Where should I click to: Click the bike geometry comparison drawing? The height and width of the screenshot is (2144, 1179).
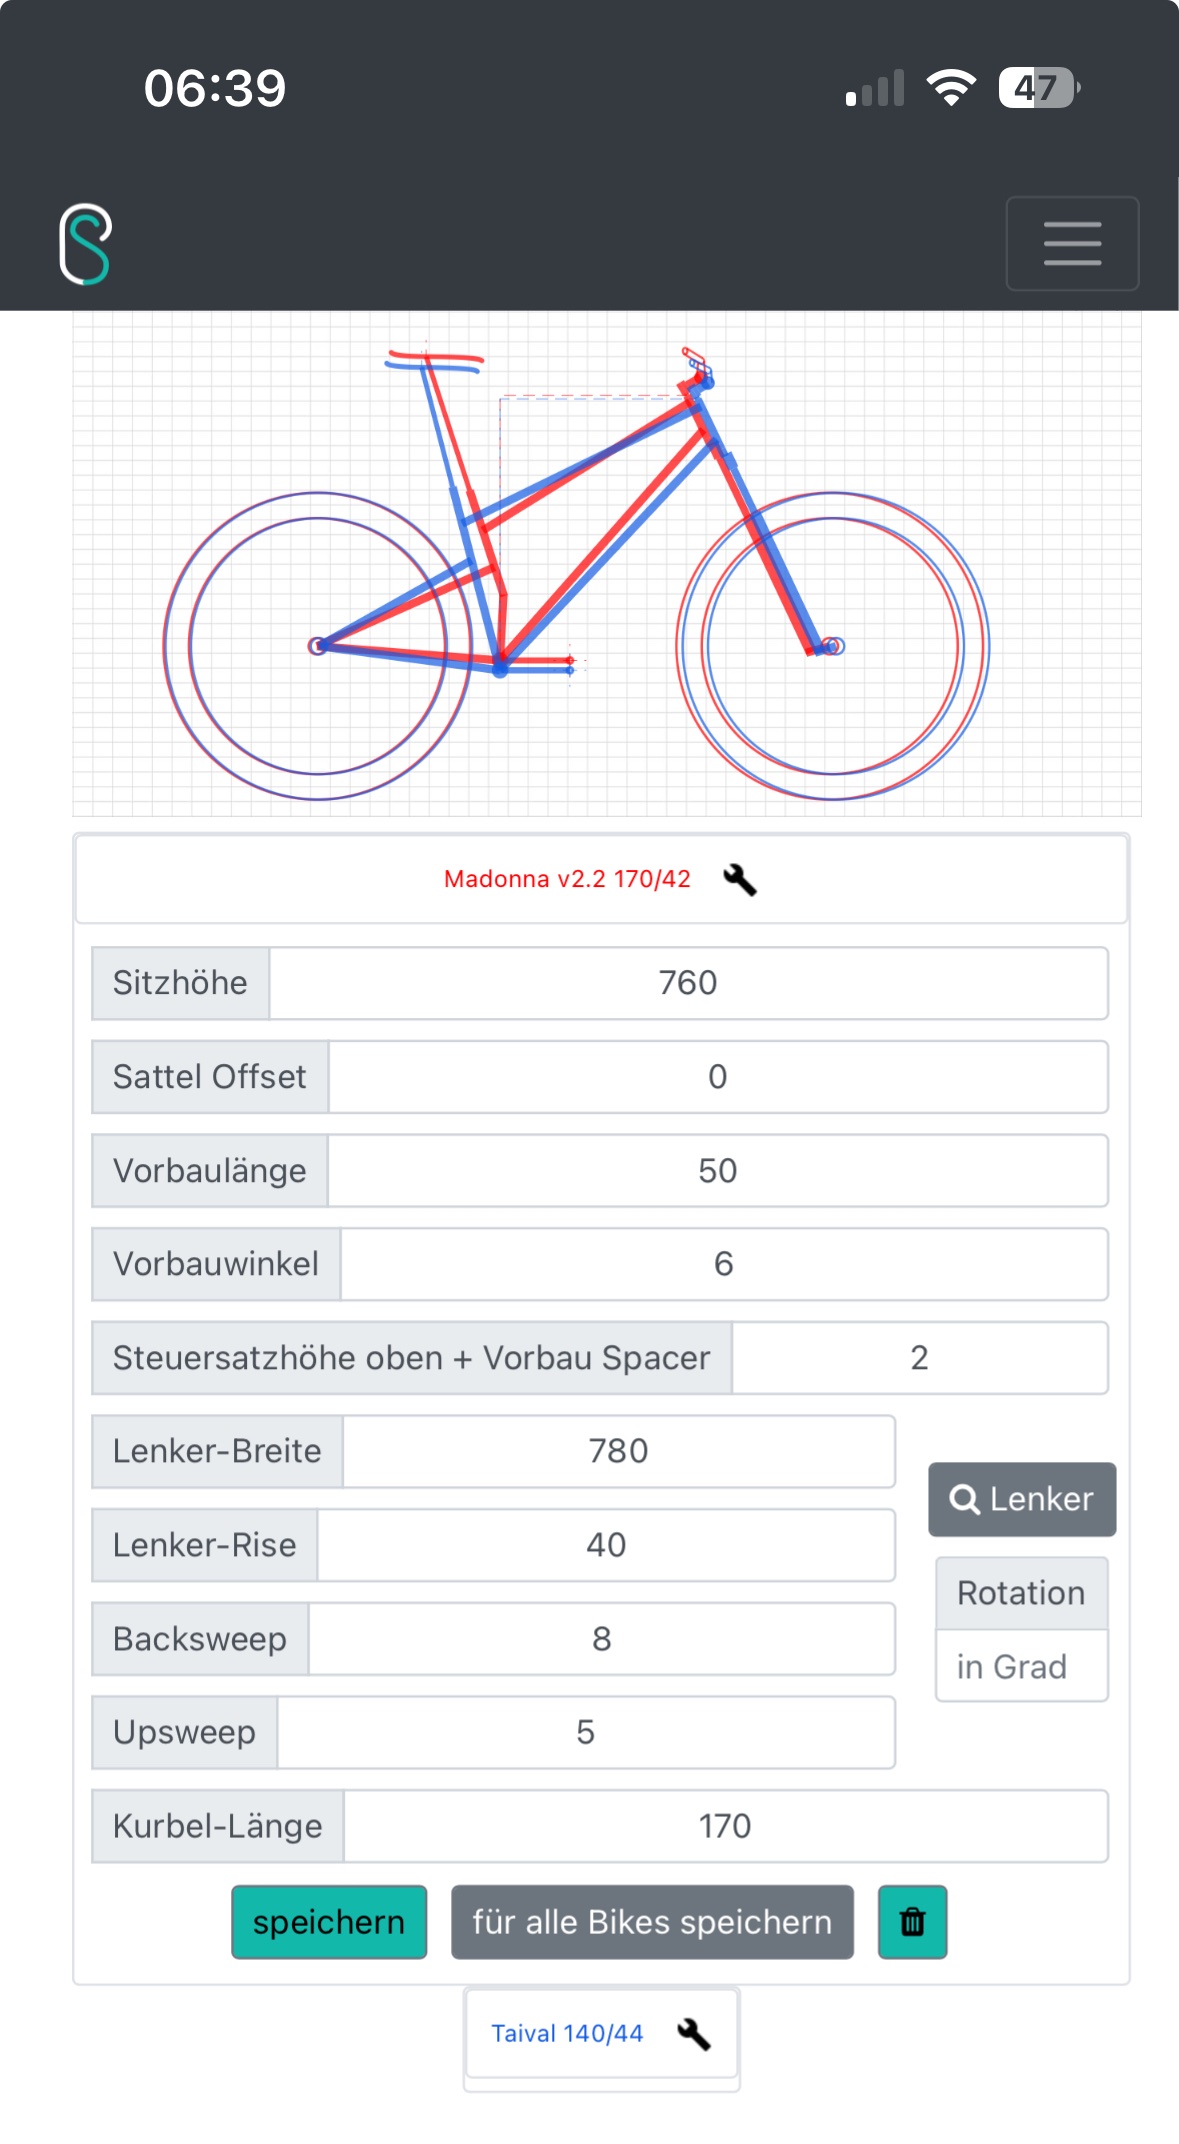point(606,564)
